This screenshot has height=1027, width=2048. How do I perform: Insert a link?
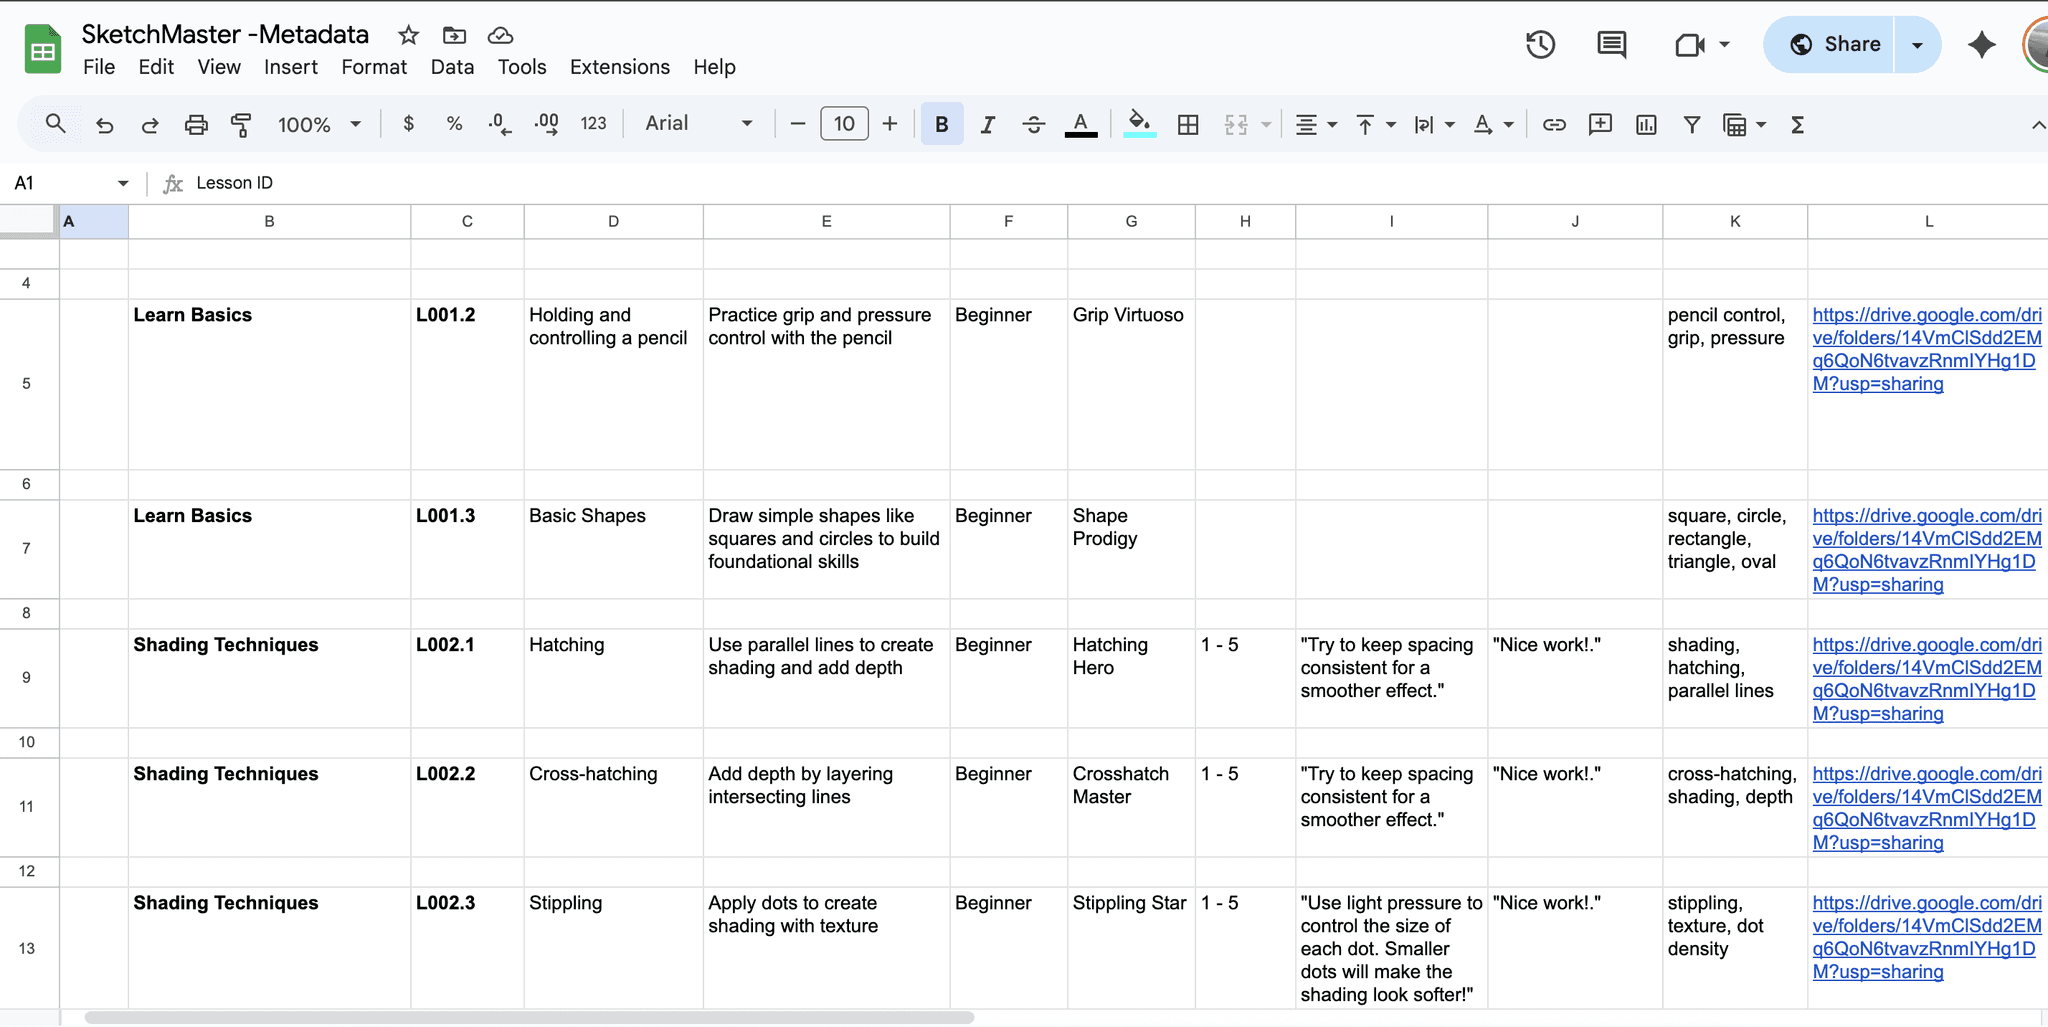point(1554,124)
